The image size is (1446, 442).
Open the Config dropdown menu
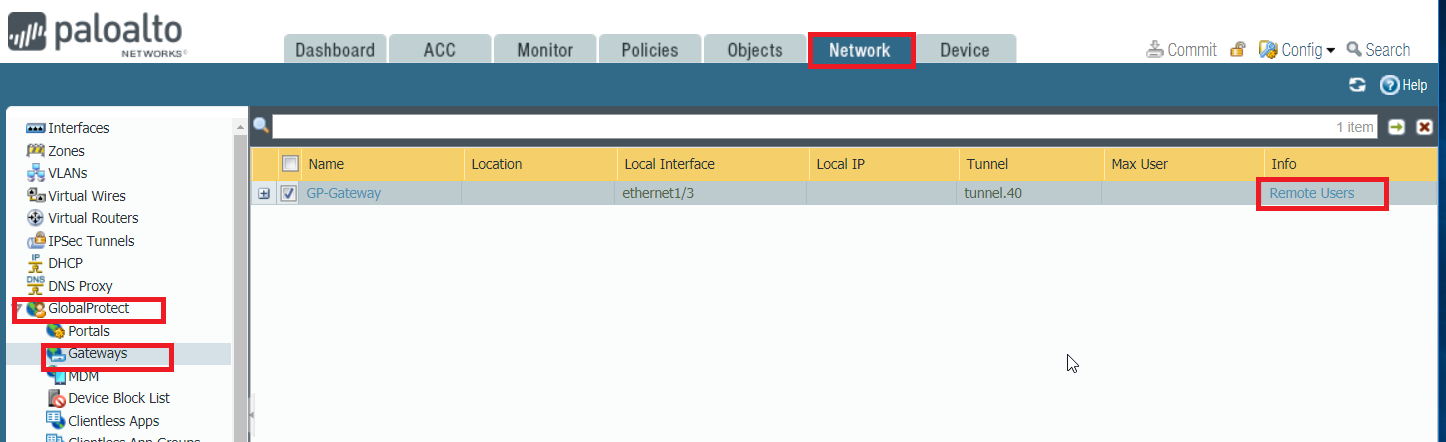[1296, 50]
